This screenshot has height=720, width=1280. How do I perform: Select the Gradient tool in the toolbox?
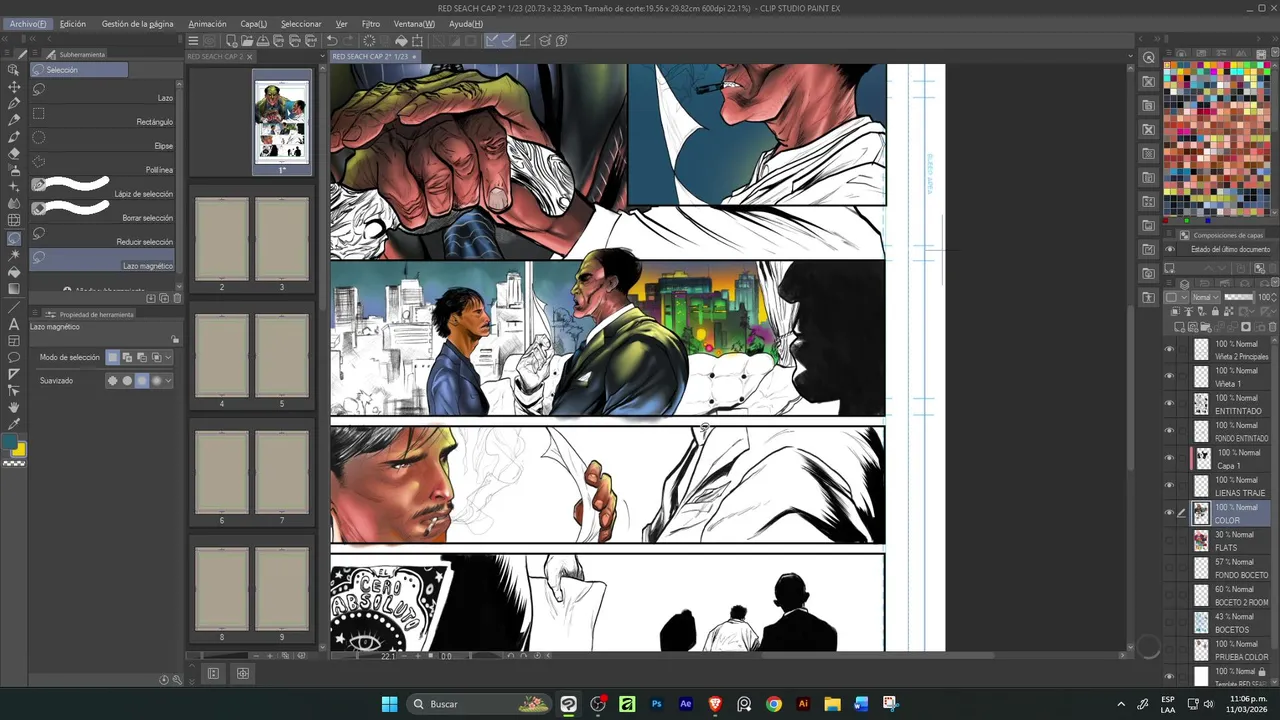click(14, 289)
